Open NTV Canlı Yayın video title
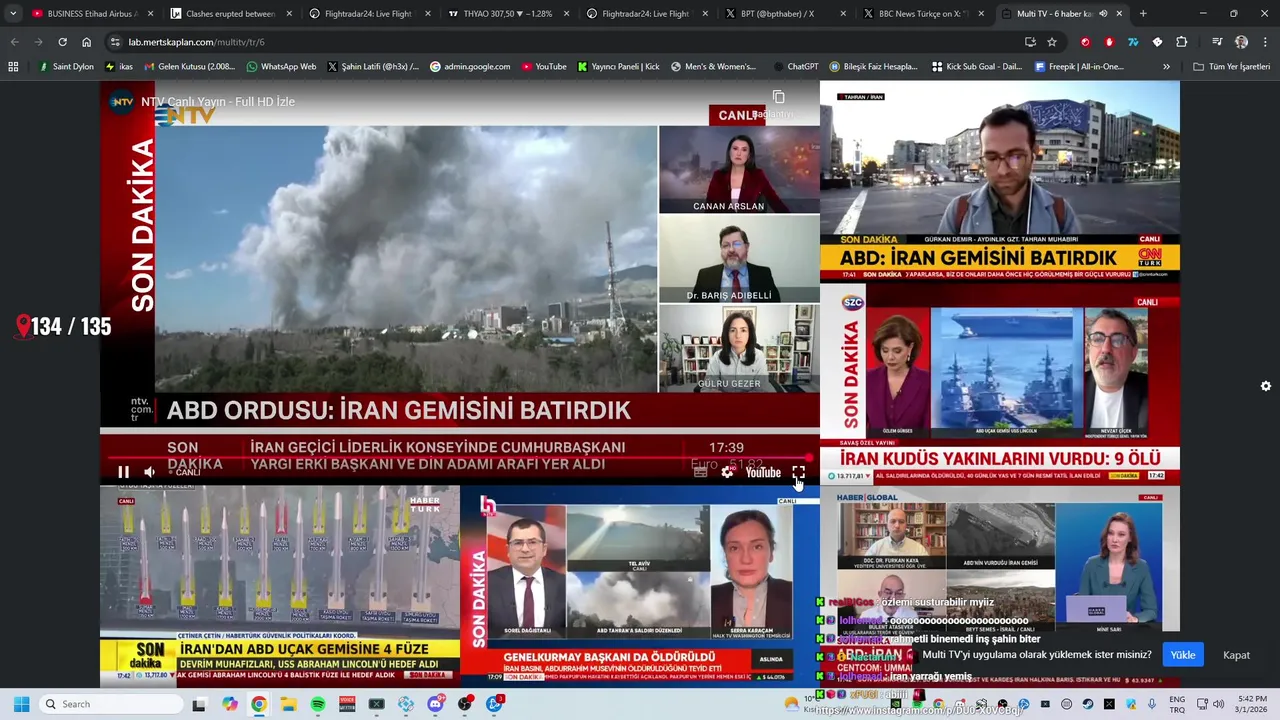The width and height of the screenshot is (1280, 720). pos(218,102)
